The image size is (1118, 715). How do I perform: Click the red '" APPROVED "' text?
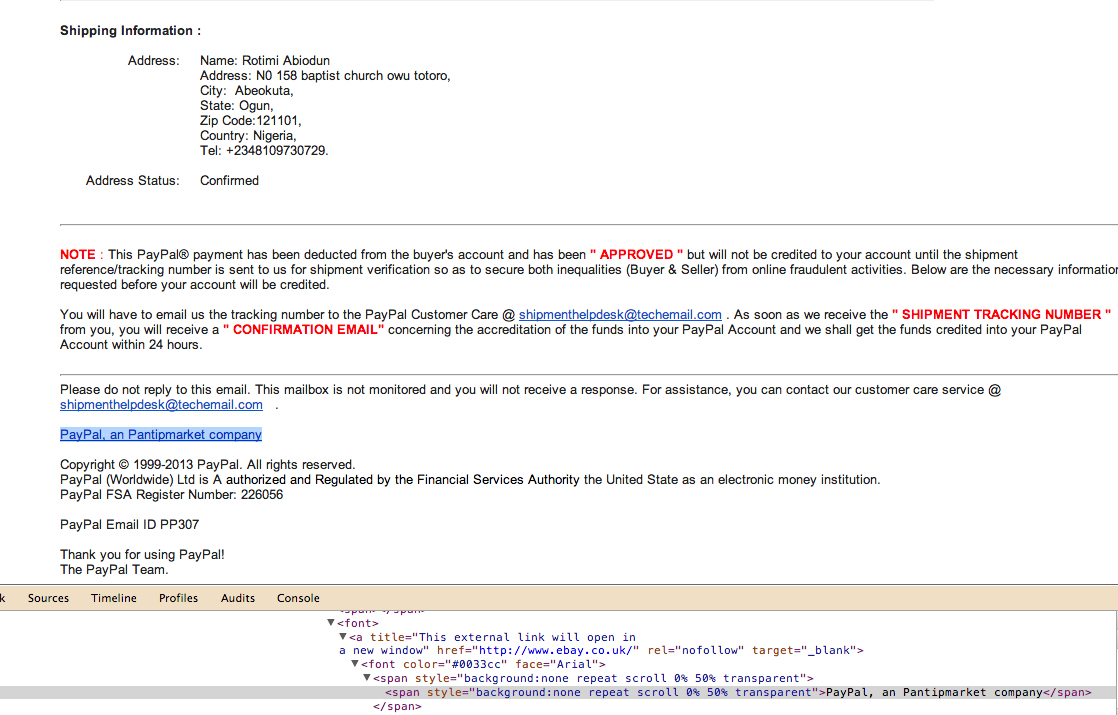(637, 254)
